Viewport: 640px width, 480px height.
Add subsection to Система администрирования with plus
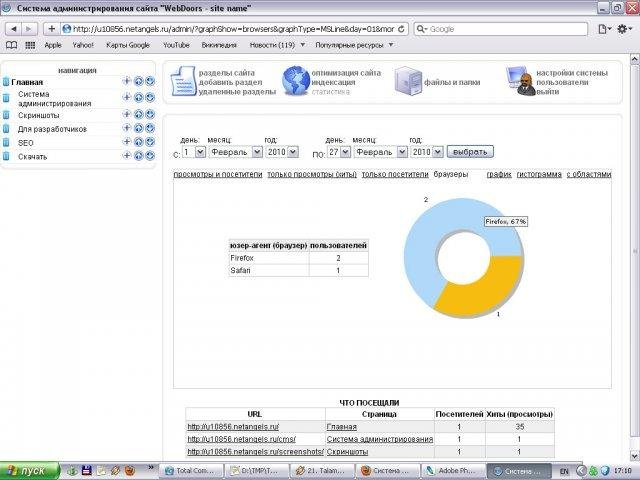127,97
